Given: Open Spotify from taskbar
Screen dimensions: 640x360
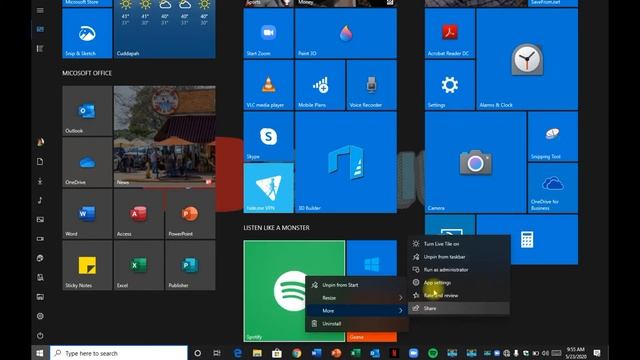Looking at the screenshot, I should [433, 353].
